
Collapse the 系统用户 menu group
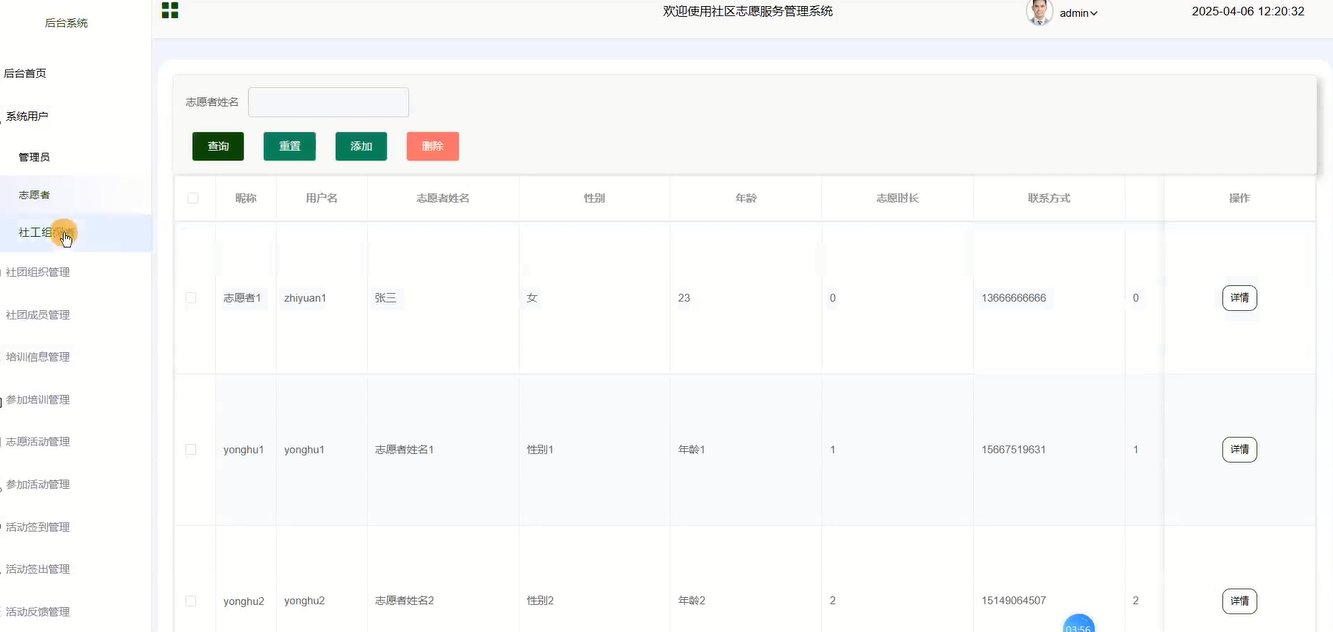(27, 116)
